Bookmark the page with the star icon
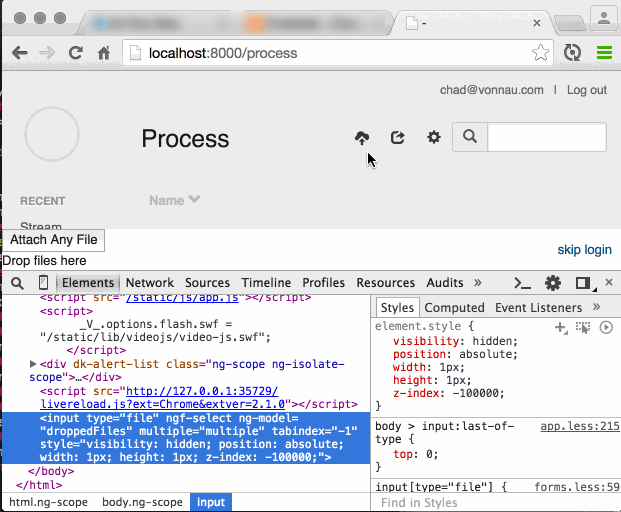The height and width of the screenshot is (512, 621). pyautogui.click(x=540, y=53)
